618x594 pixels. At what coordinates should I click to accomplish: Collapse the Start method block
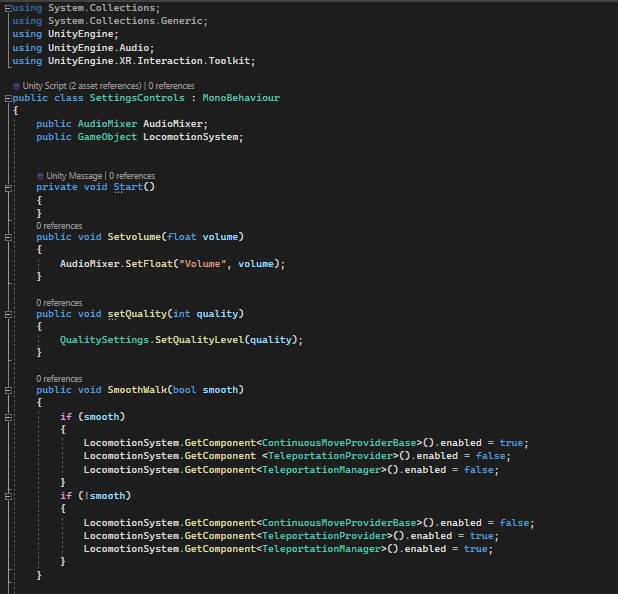(7, 187)
